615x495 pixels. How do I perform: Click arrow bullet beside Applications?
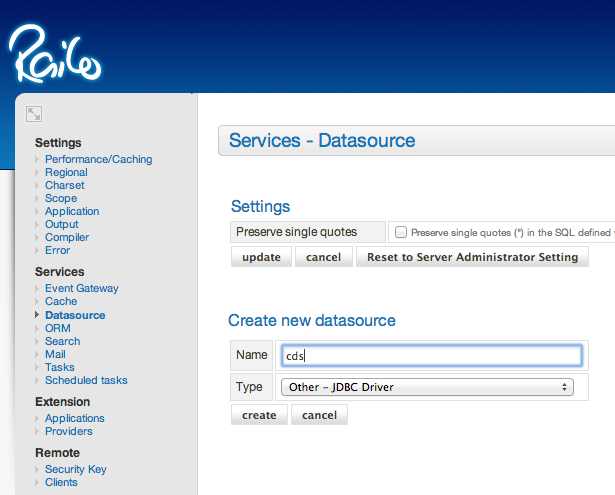tap(37, 418)
